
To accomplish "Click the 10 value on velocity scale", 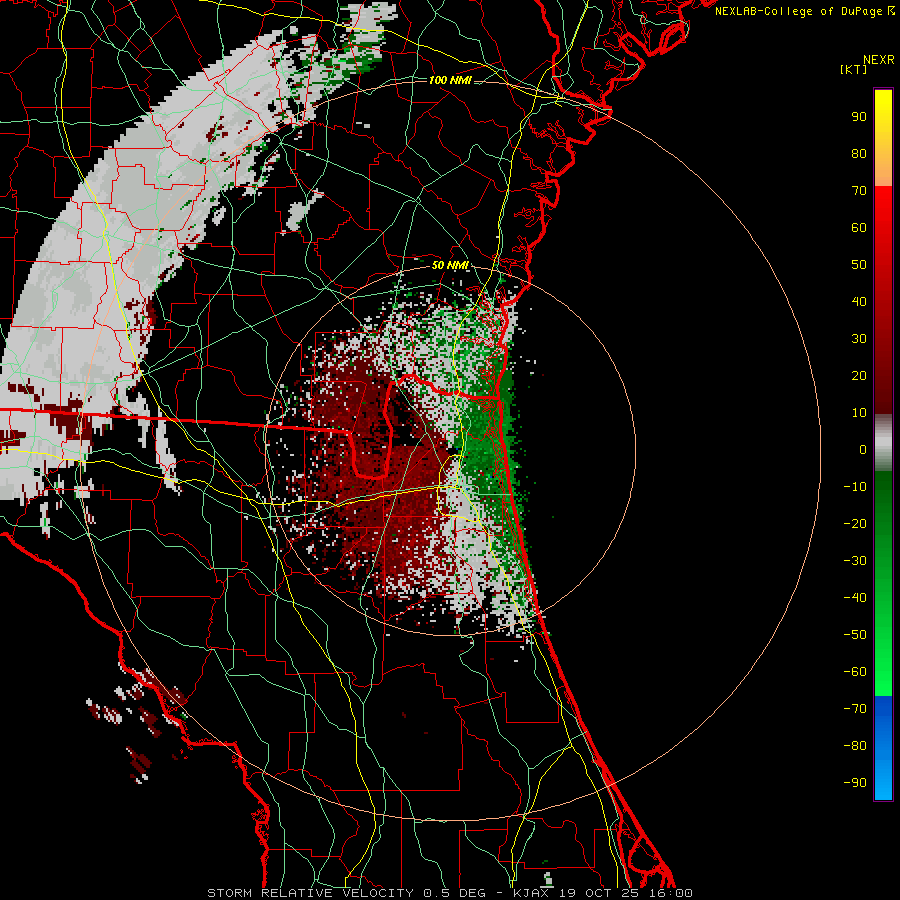I will pos(859,413).
